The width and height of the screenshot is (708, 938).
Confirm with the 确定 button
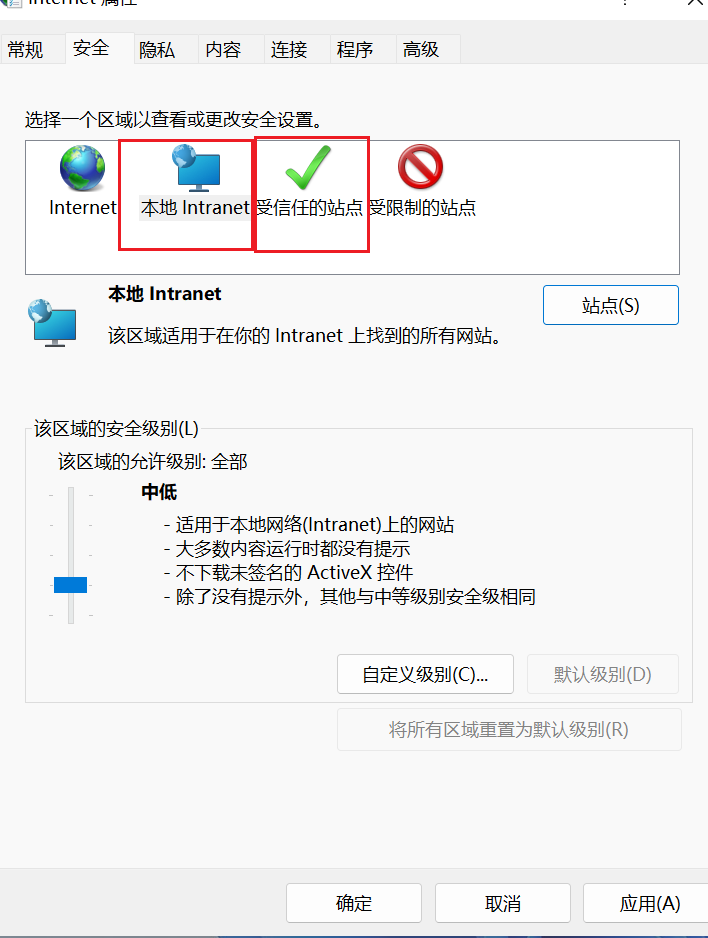tap(354, 903)
